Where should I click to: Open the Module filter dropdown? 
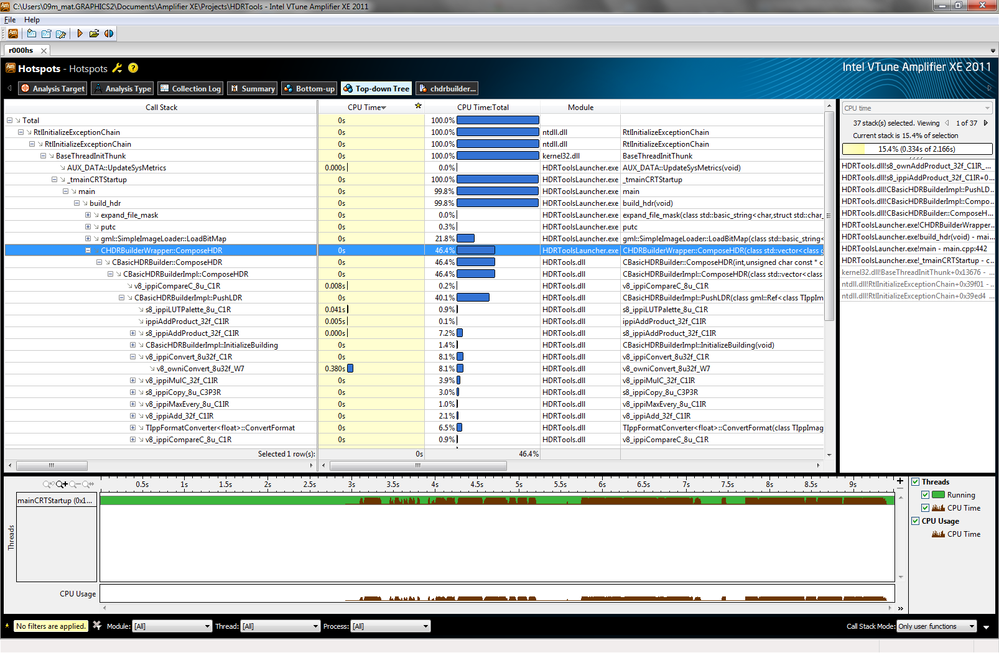171,626
